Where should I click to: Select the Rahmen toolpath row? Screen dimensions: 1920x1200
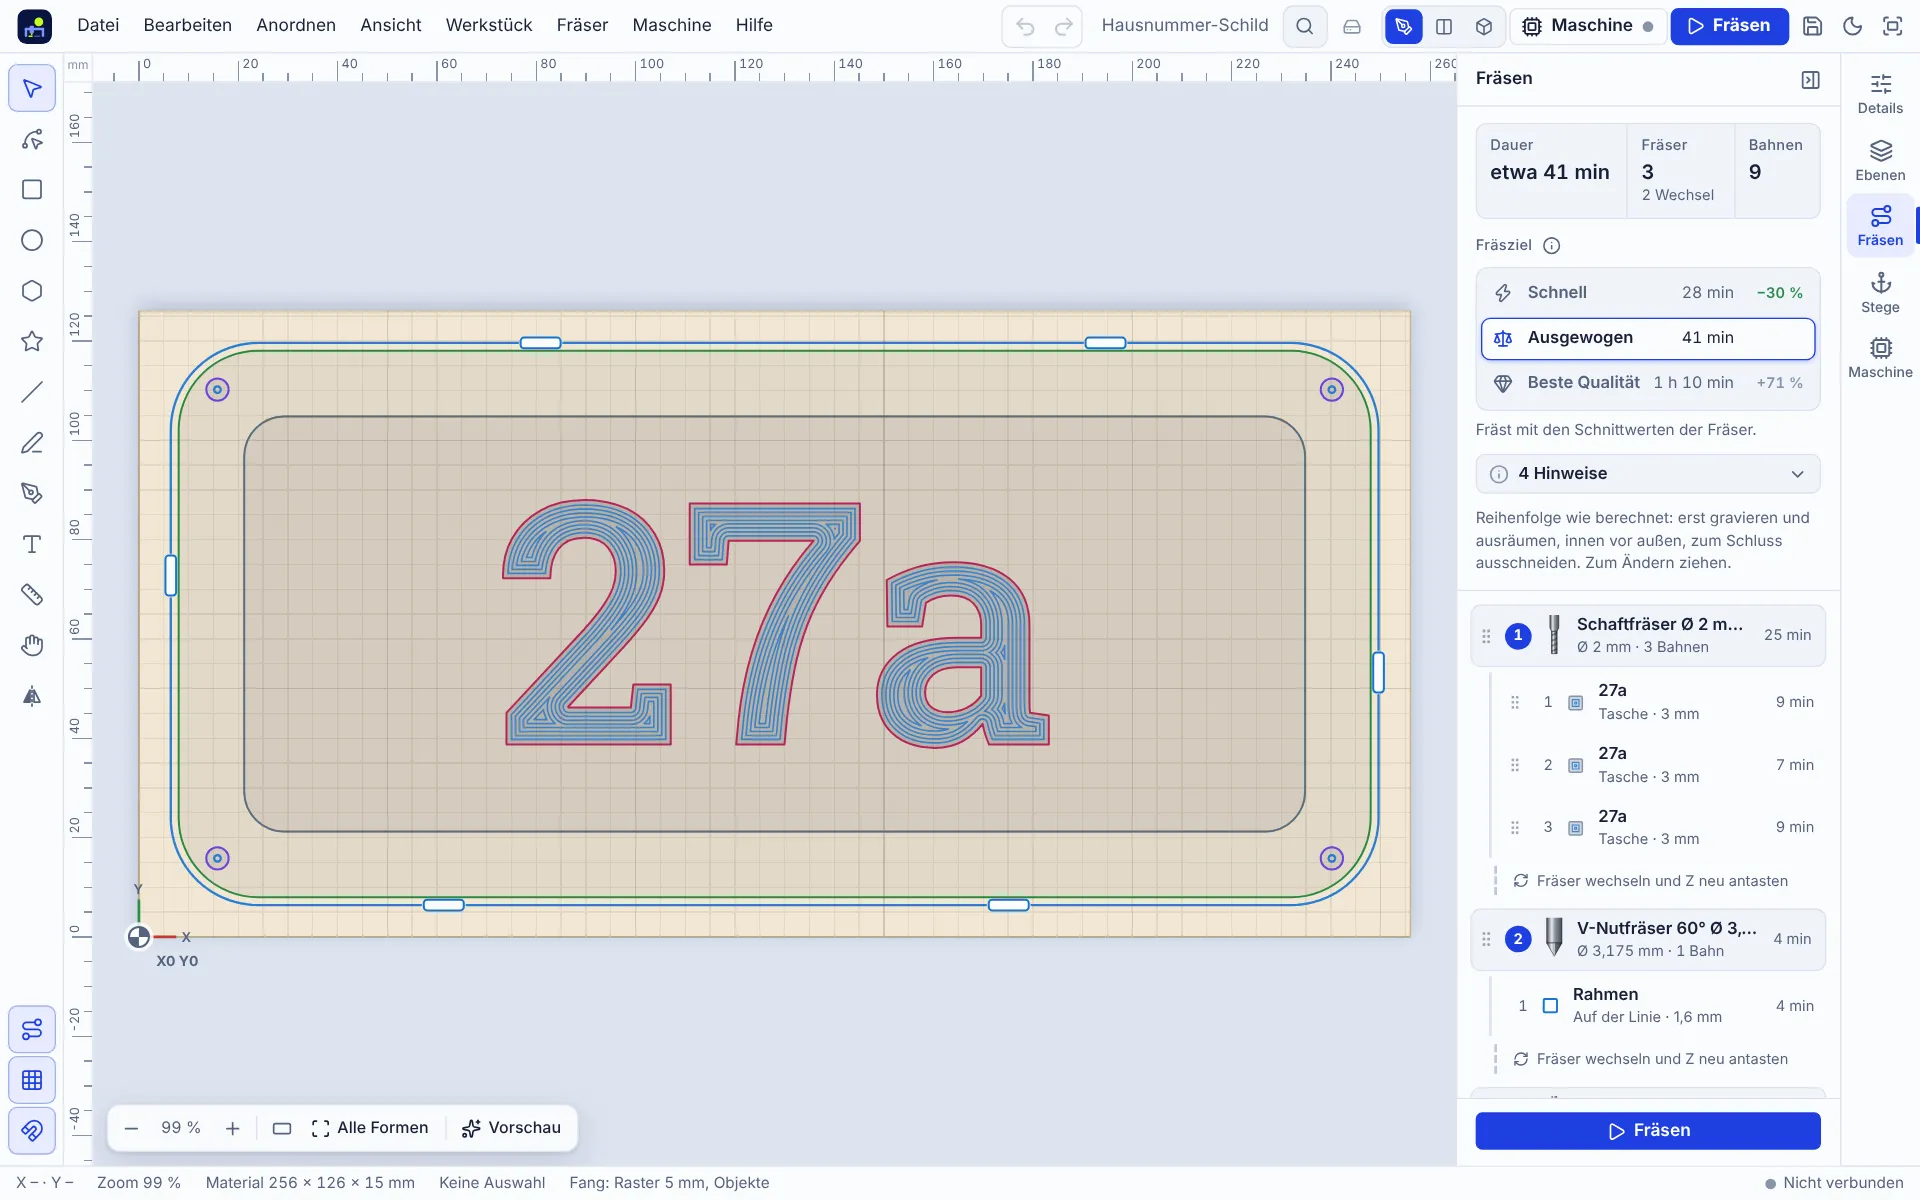(x=1660, y=1006)
